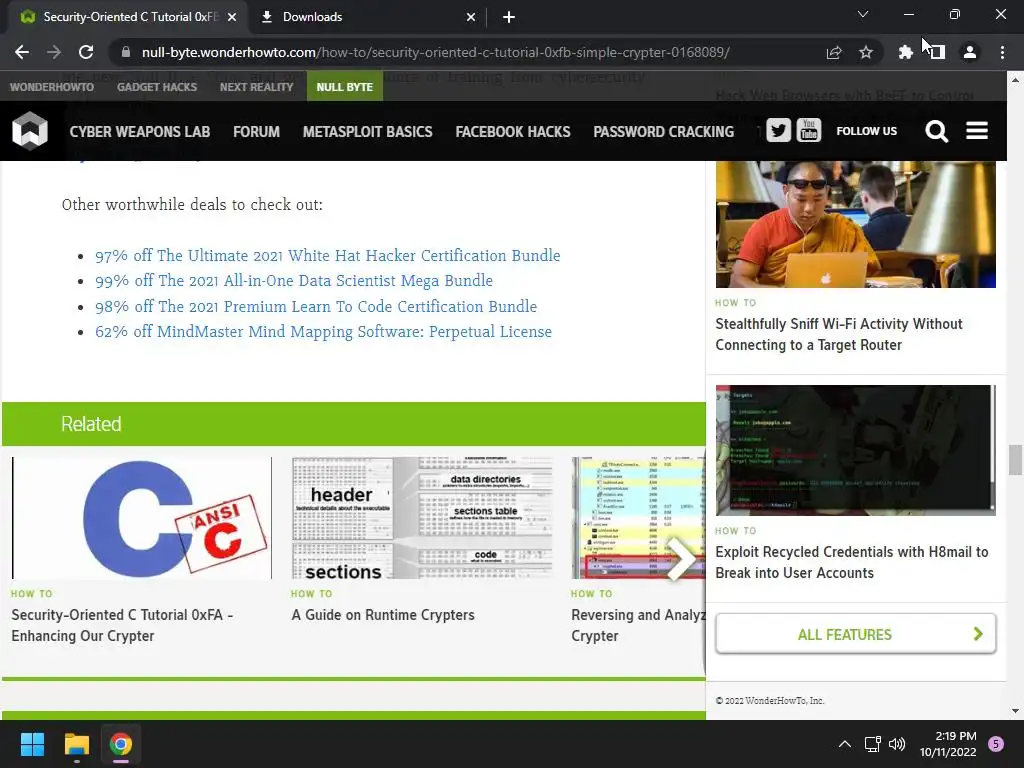The width and height of the screenshot is (1024, 768).
Task: Open the hamburger site menu
Action: click(x=976, y=131)
